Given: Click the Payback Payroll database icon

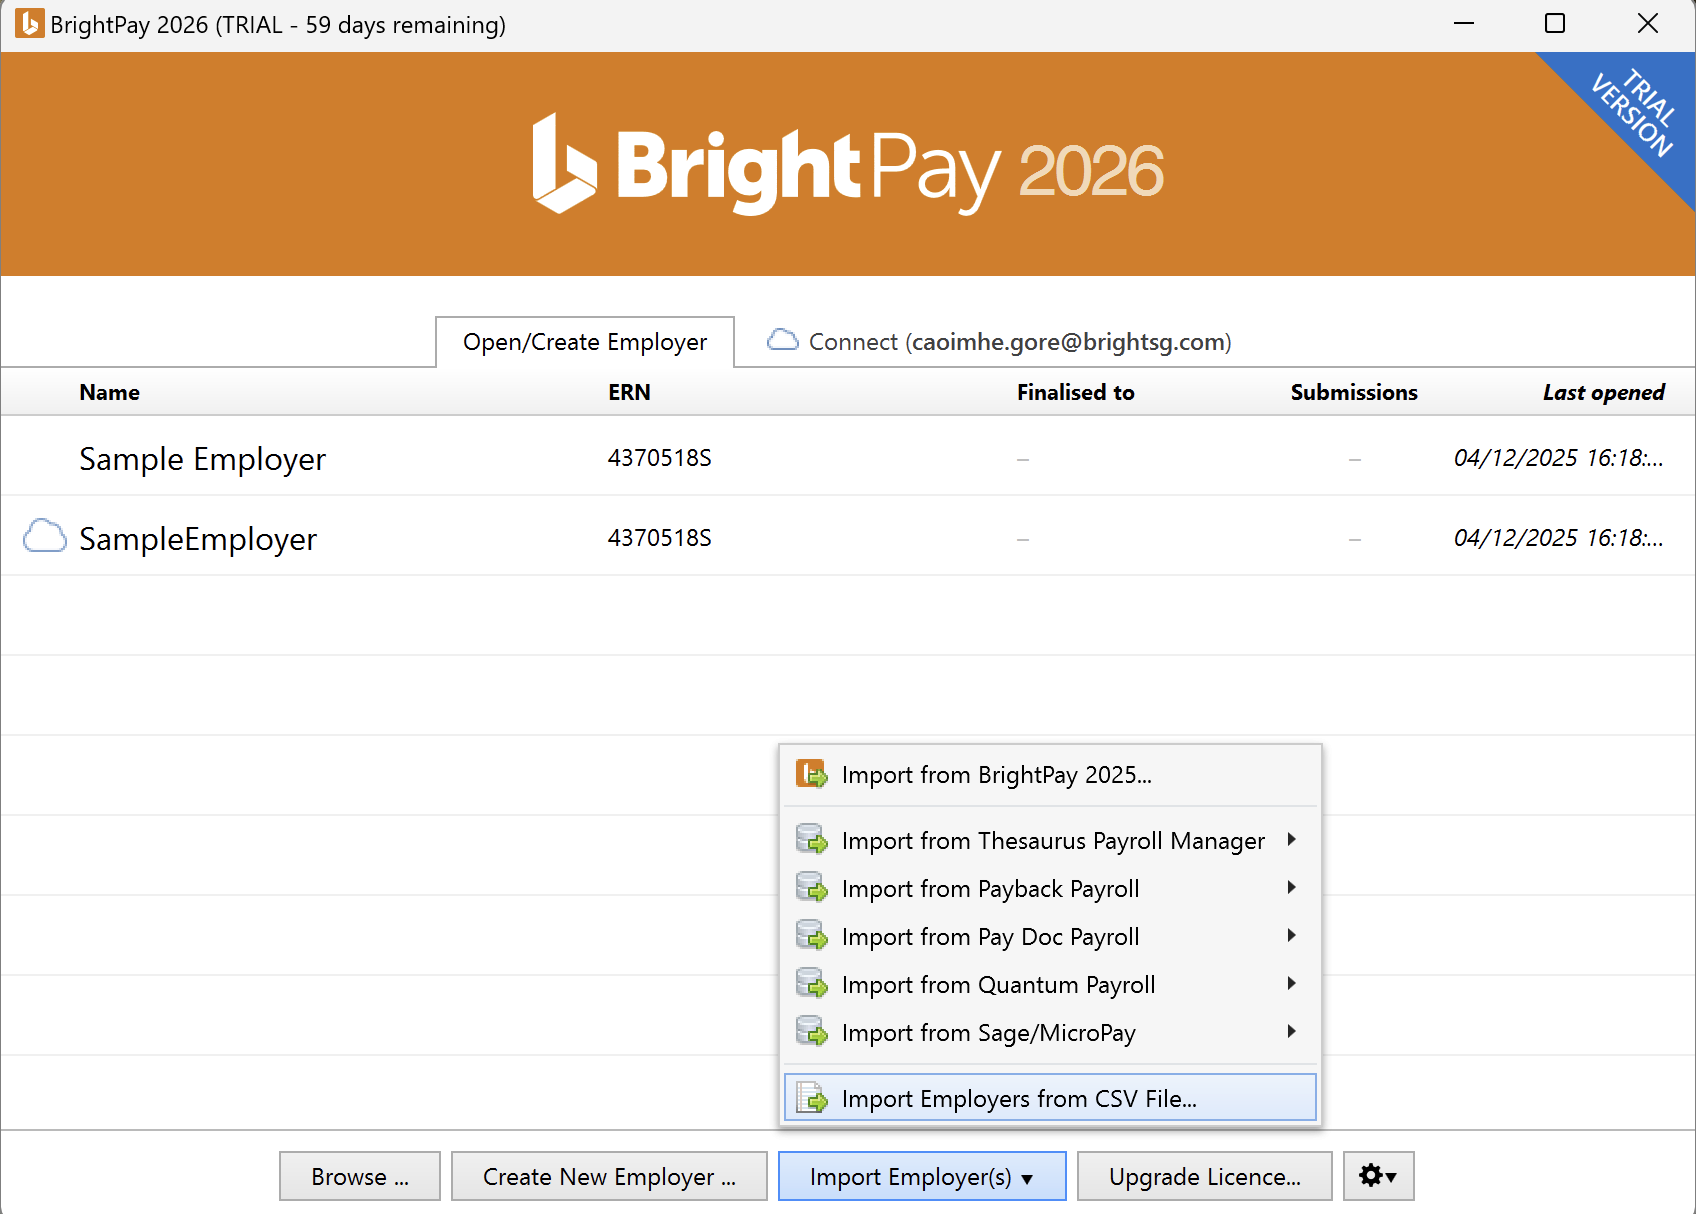Looking at the screenshot, I should (x=811, y=888).
